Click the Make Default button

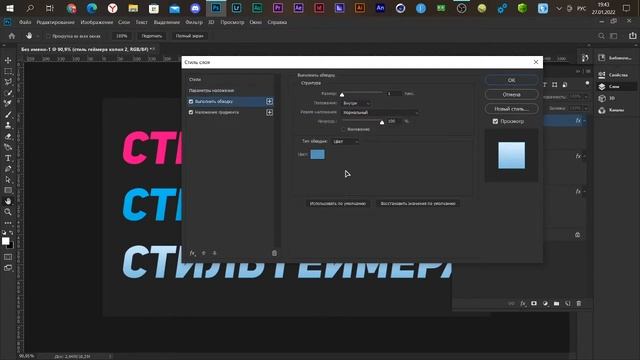tap(338, 203)
